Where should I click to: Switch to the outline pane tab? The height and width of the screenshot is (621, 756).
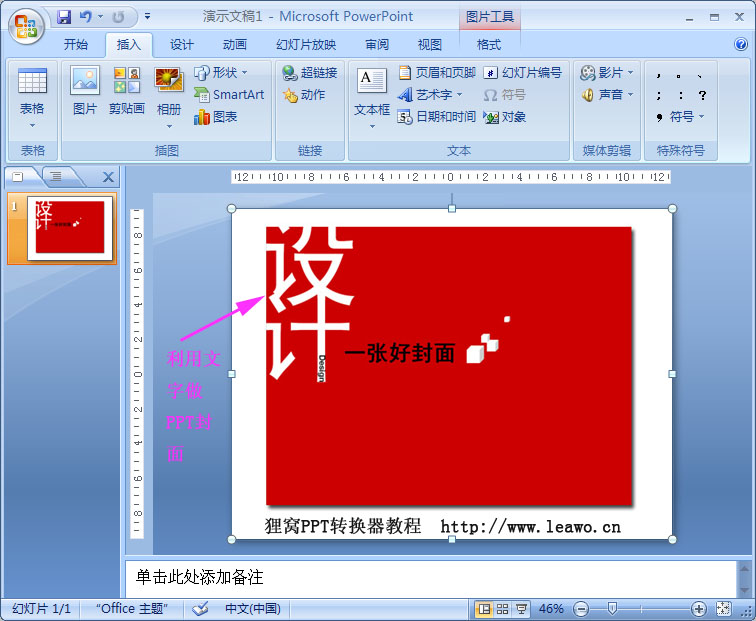coord(56,176)
